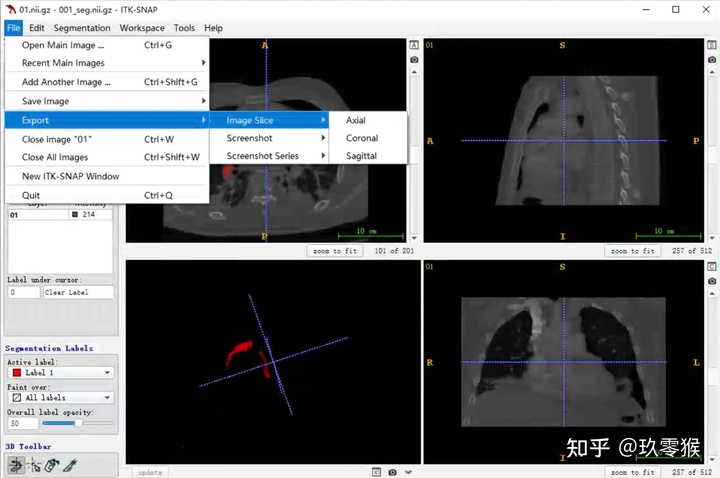Open the File menu

[13, 28]
